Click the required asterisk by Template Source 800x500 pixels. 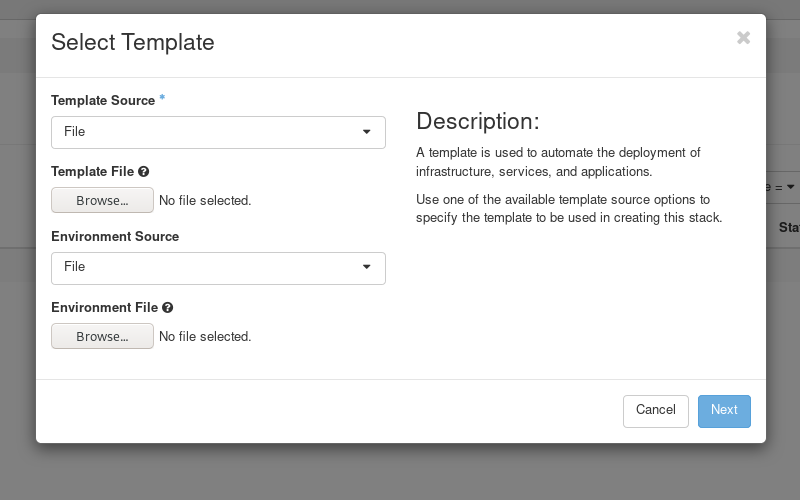coord(162,99)
